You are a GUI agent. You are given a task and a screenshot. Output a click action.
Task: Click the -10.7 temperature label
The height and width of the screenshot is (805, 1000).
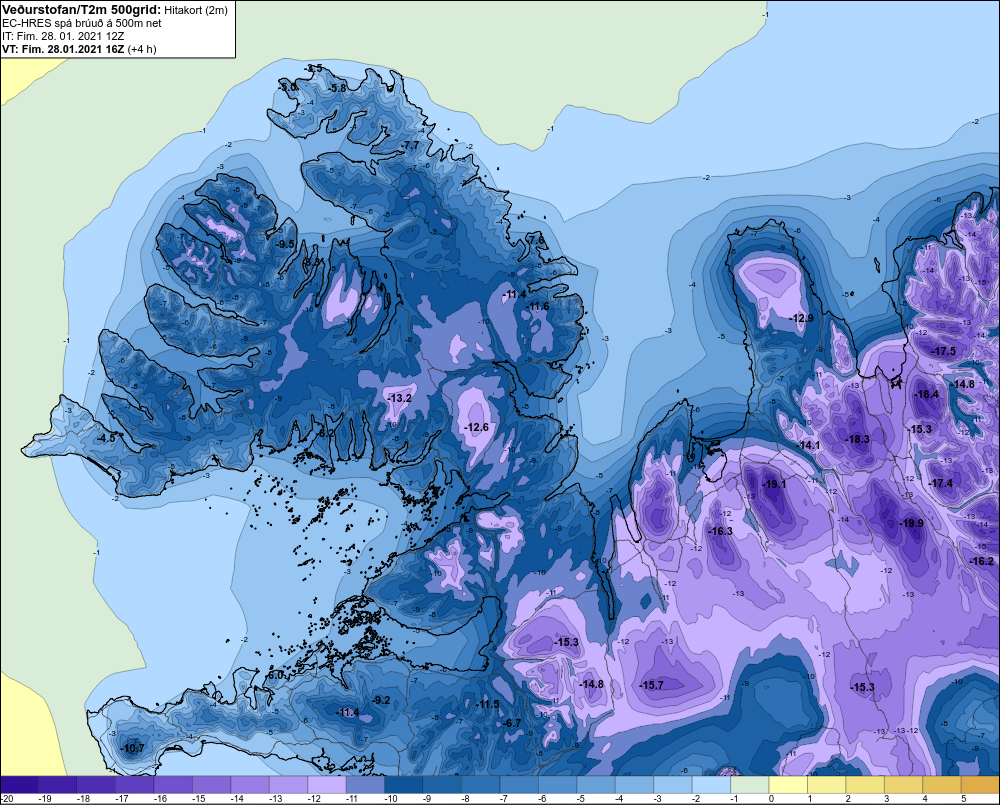[x=133, y=748]
